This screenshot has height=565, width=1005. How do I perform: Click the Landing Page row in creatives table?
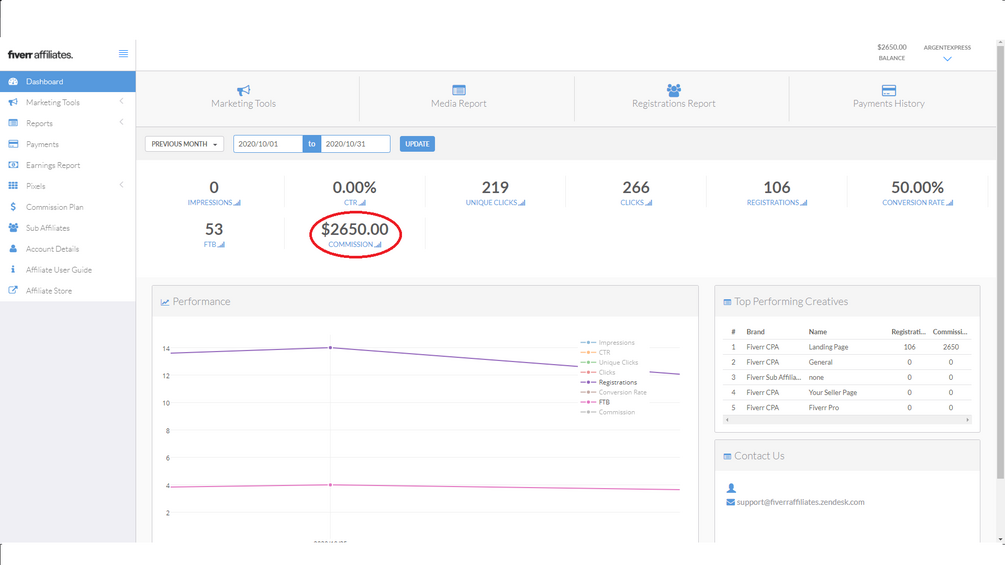847,347
